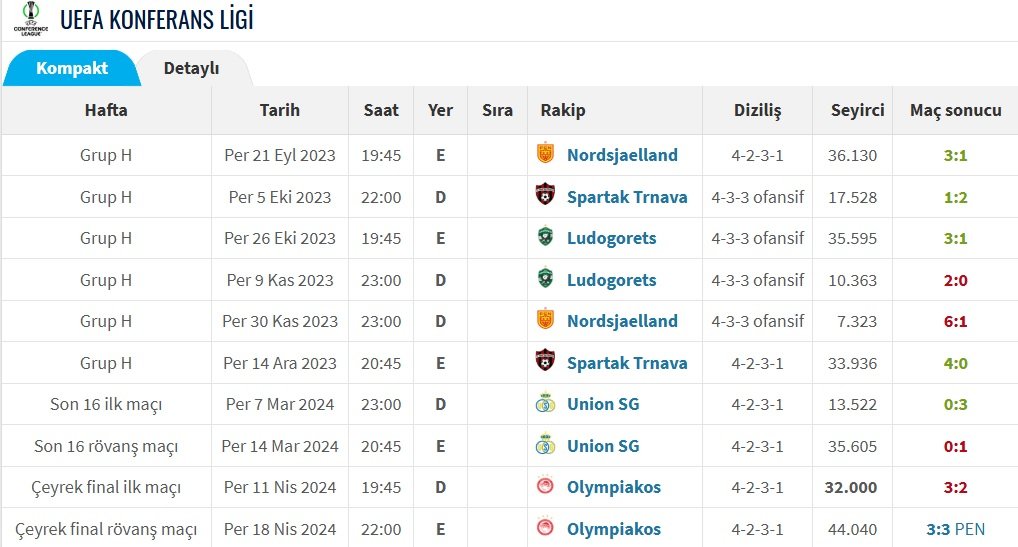This screenshot has height=547, width=1018.
Task: Open the 6:1 result against Nordsjaelland
Action: (955, 321)
